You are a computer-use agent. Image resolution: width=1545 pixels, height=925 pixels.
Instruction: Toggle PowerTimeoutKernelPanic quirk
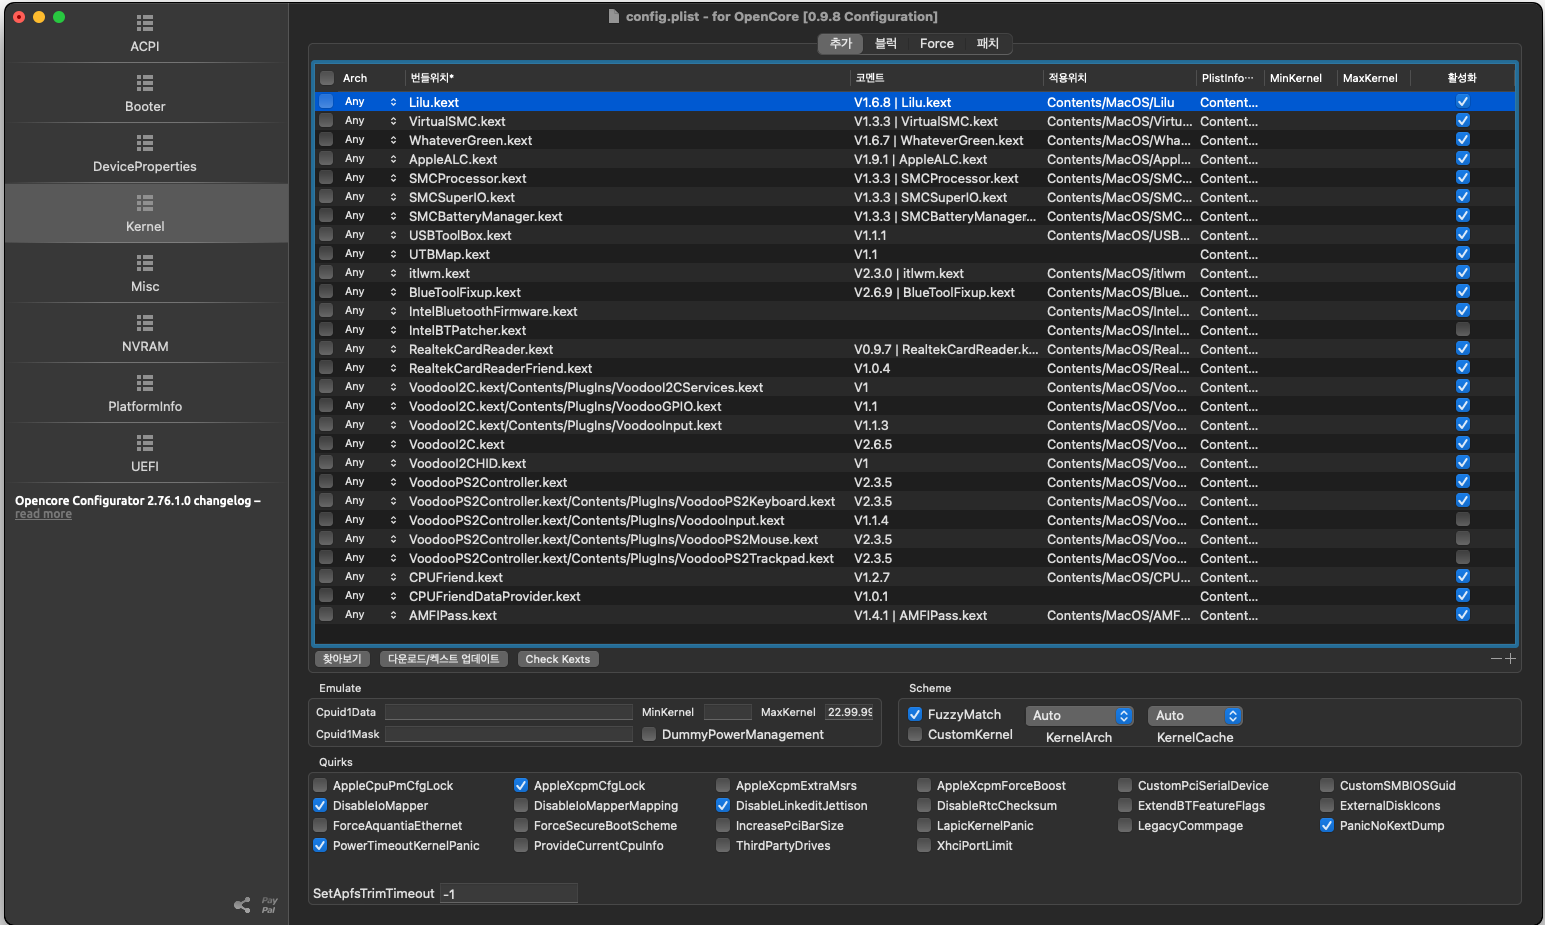click(320, 845)
